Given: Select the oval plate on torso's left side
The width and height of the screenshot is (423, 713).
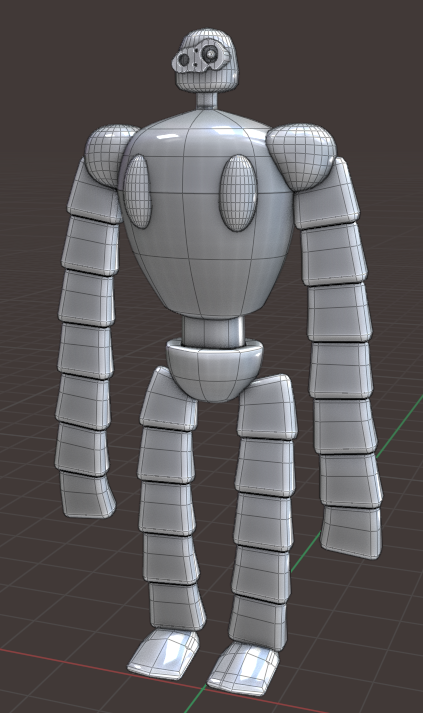Looking at the screenshot, I should click(x=137, y=191).
